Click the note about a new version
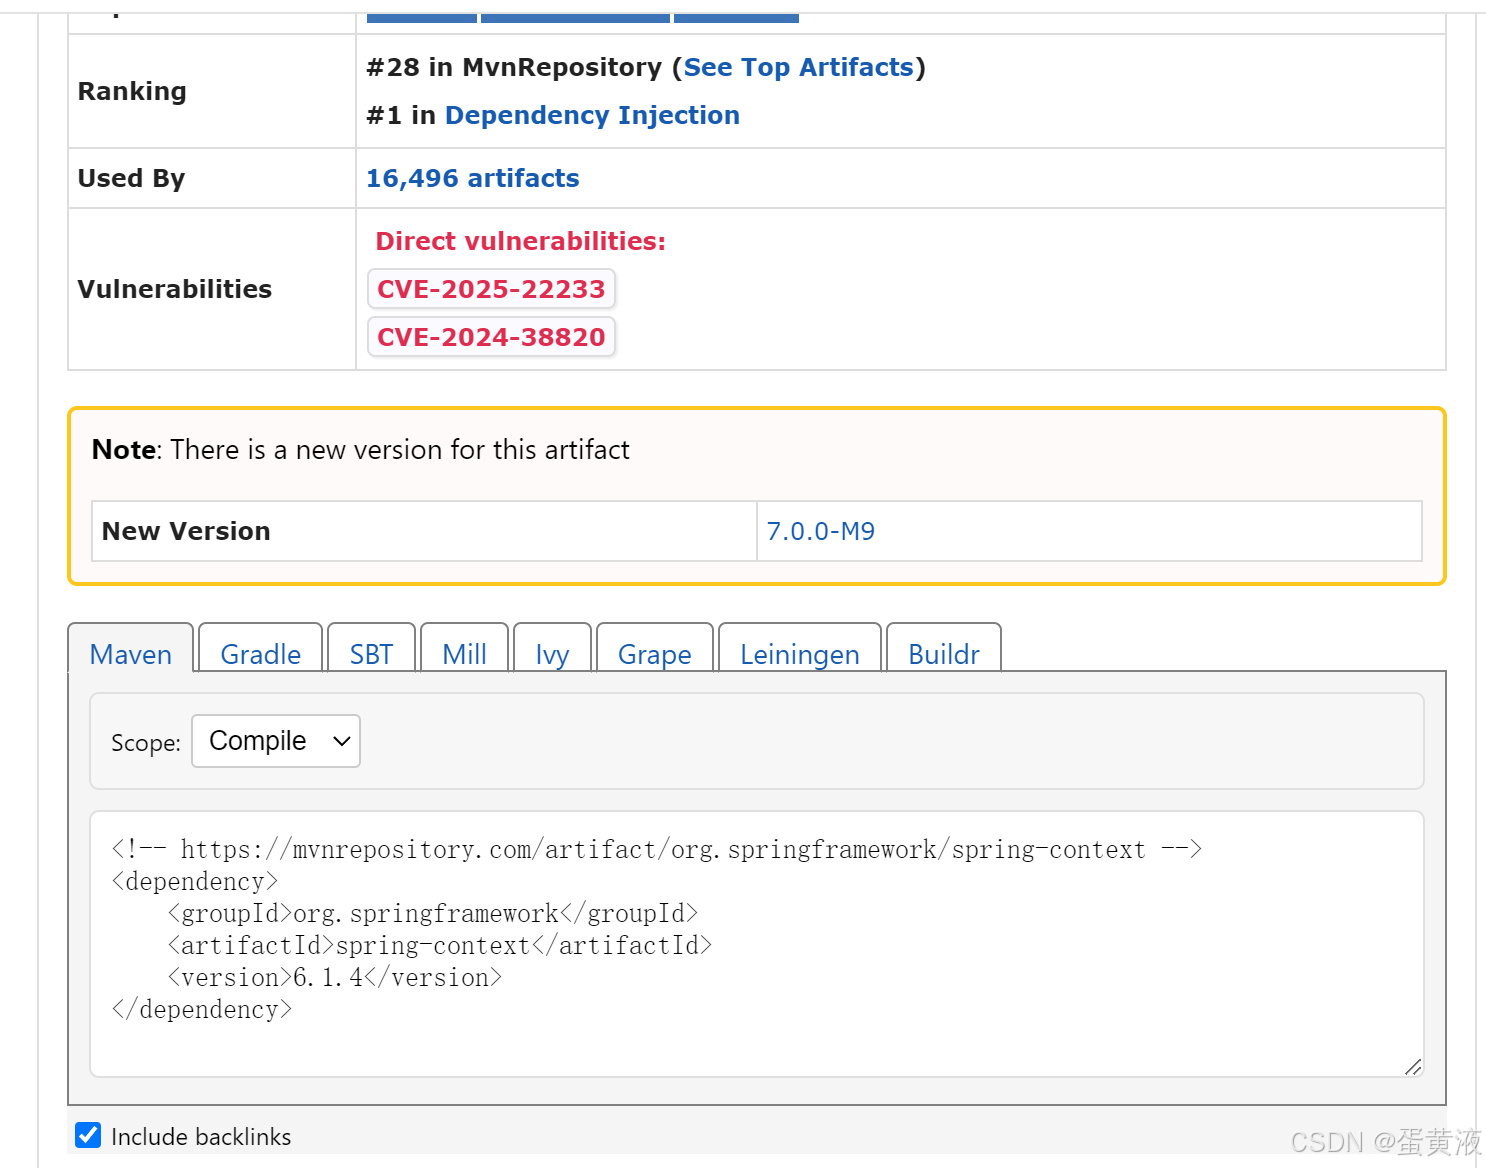This screenshot has height=1168, width=1486. pyautogui.click(x=361, y=450)
